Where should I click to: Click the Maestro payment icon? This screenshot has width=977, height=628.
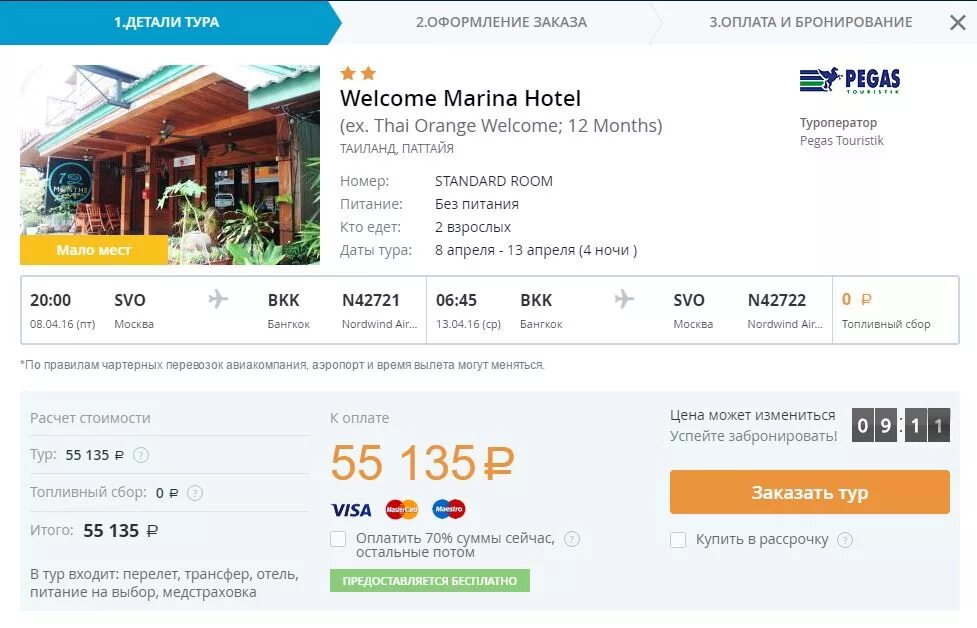coord(449,510)
